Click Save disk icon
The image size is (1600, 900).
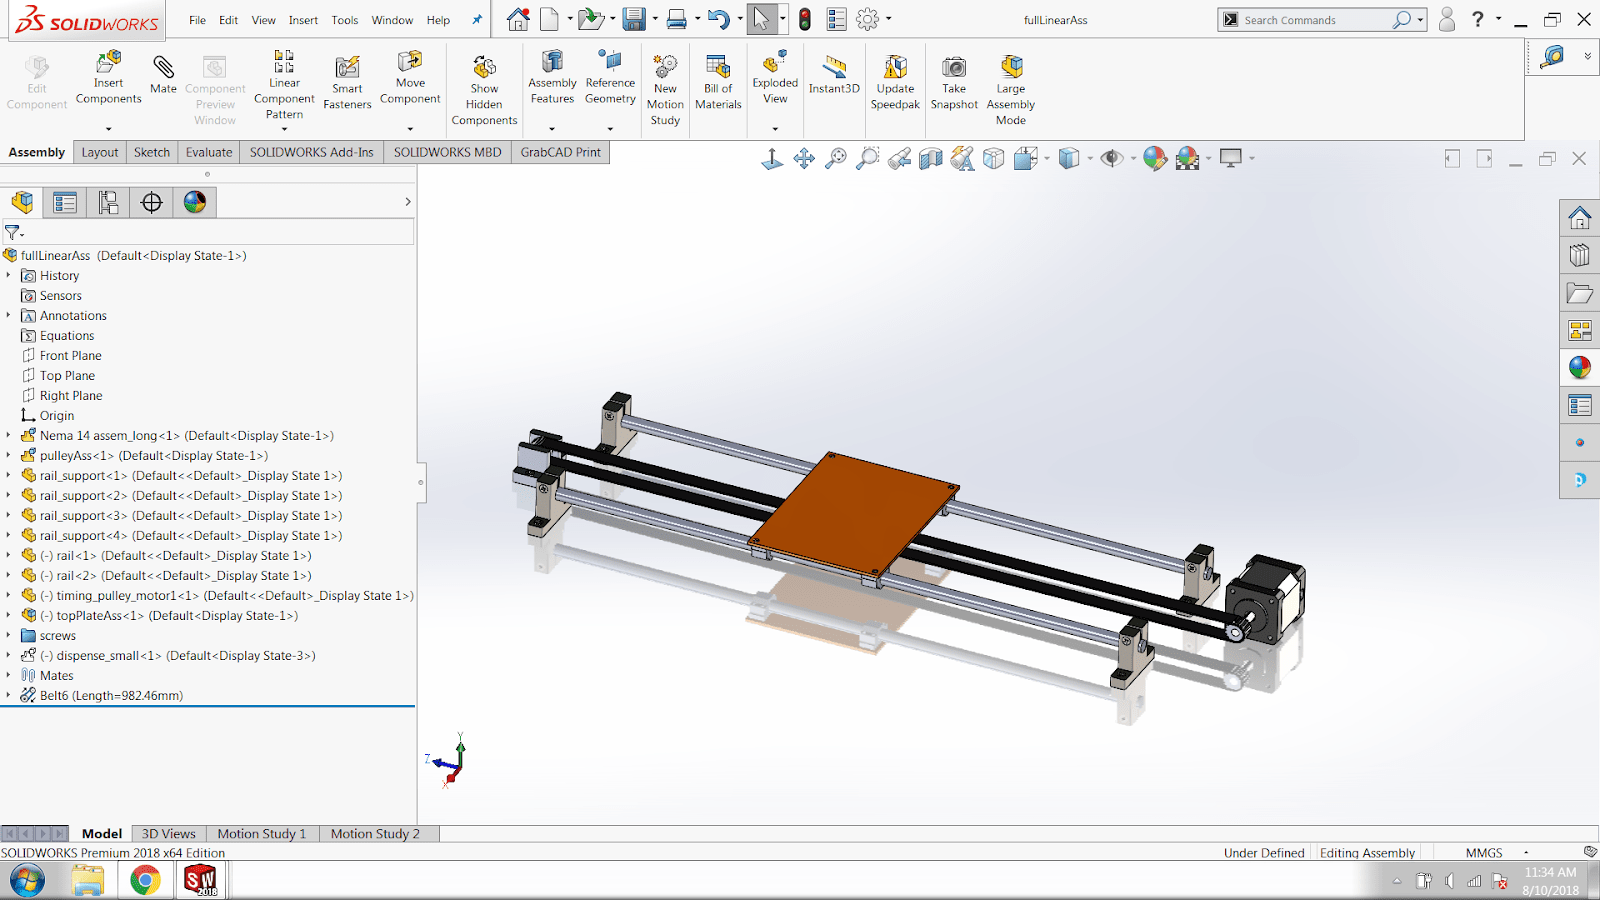pos(634,19)
